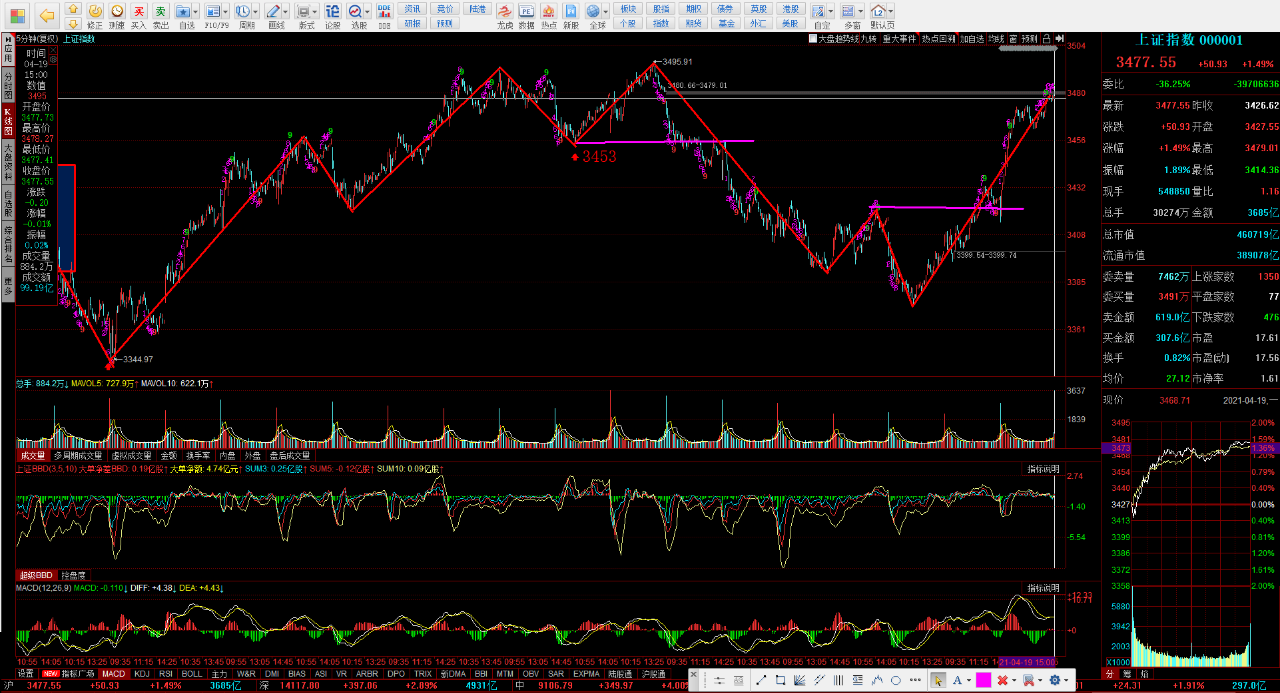Screen dimensions: 1280x693
Task: Toggle the 均线 moving average display
Action: coord(996,39)
